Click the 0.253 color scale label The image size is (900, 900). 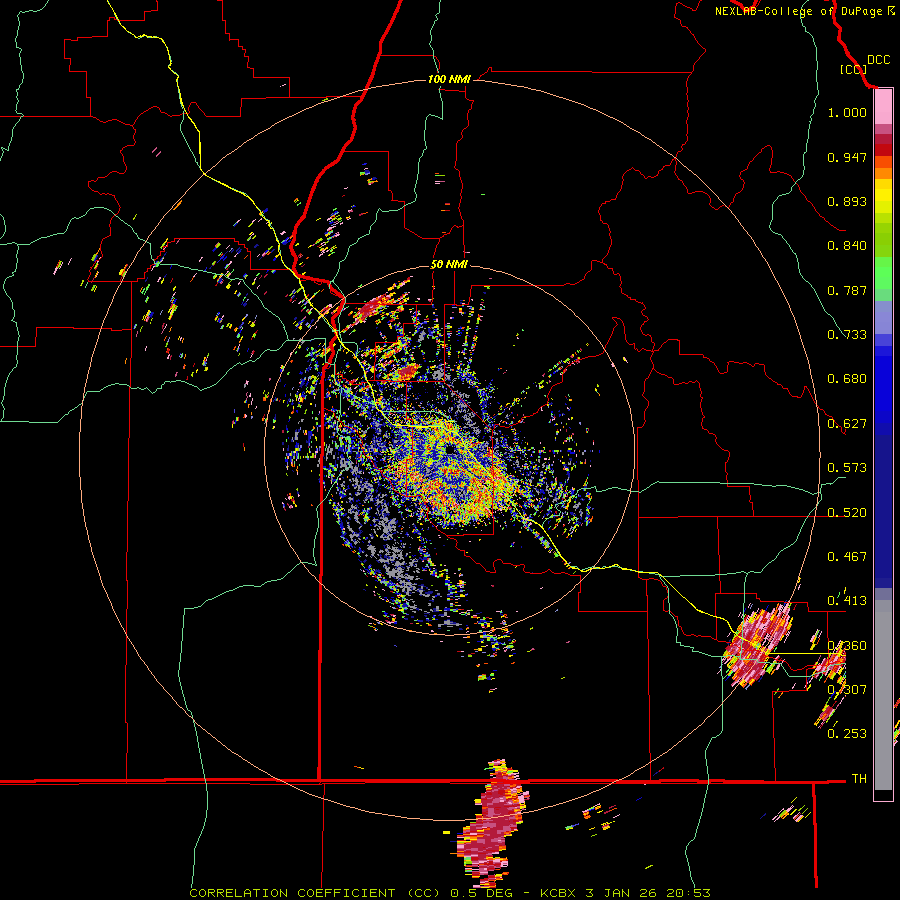click(x=847, y=734)
